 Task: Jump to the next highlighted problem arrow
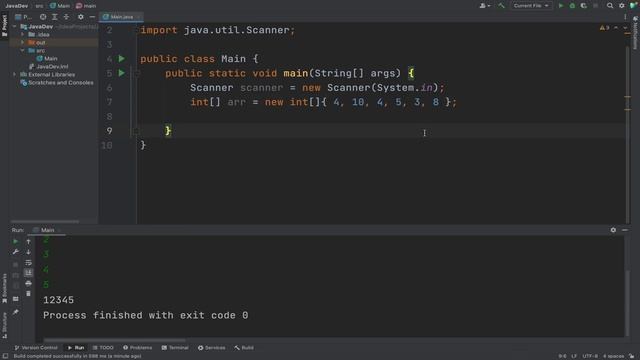click(625, 28)
